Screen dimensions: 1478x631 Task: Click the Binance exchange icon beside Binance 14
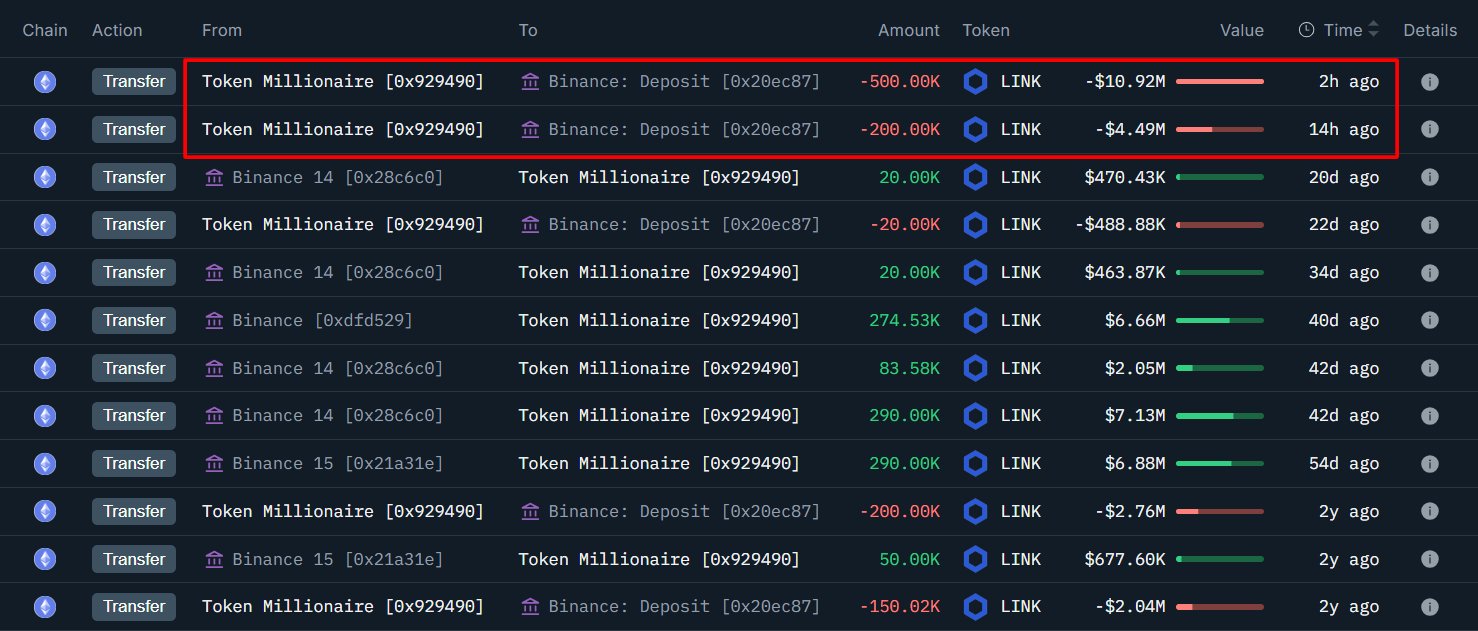214,177
